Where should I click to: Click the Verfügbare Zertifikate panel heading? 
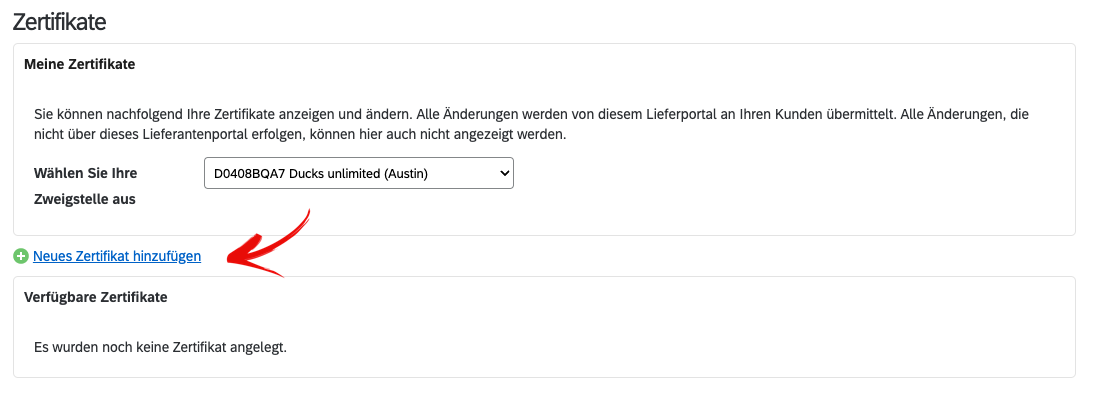point(96,297)
